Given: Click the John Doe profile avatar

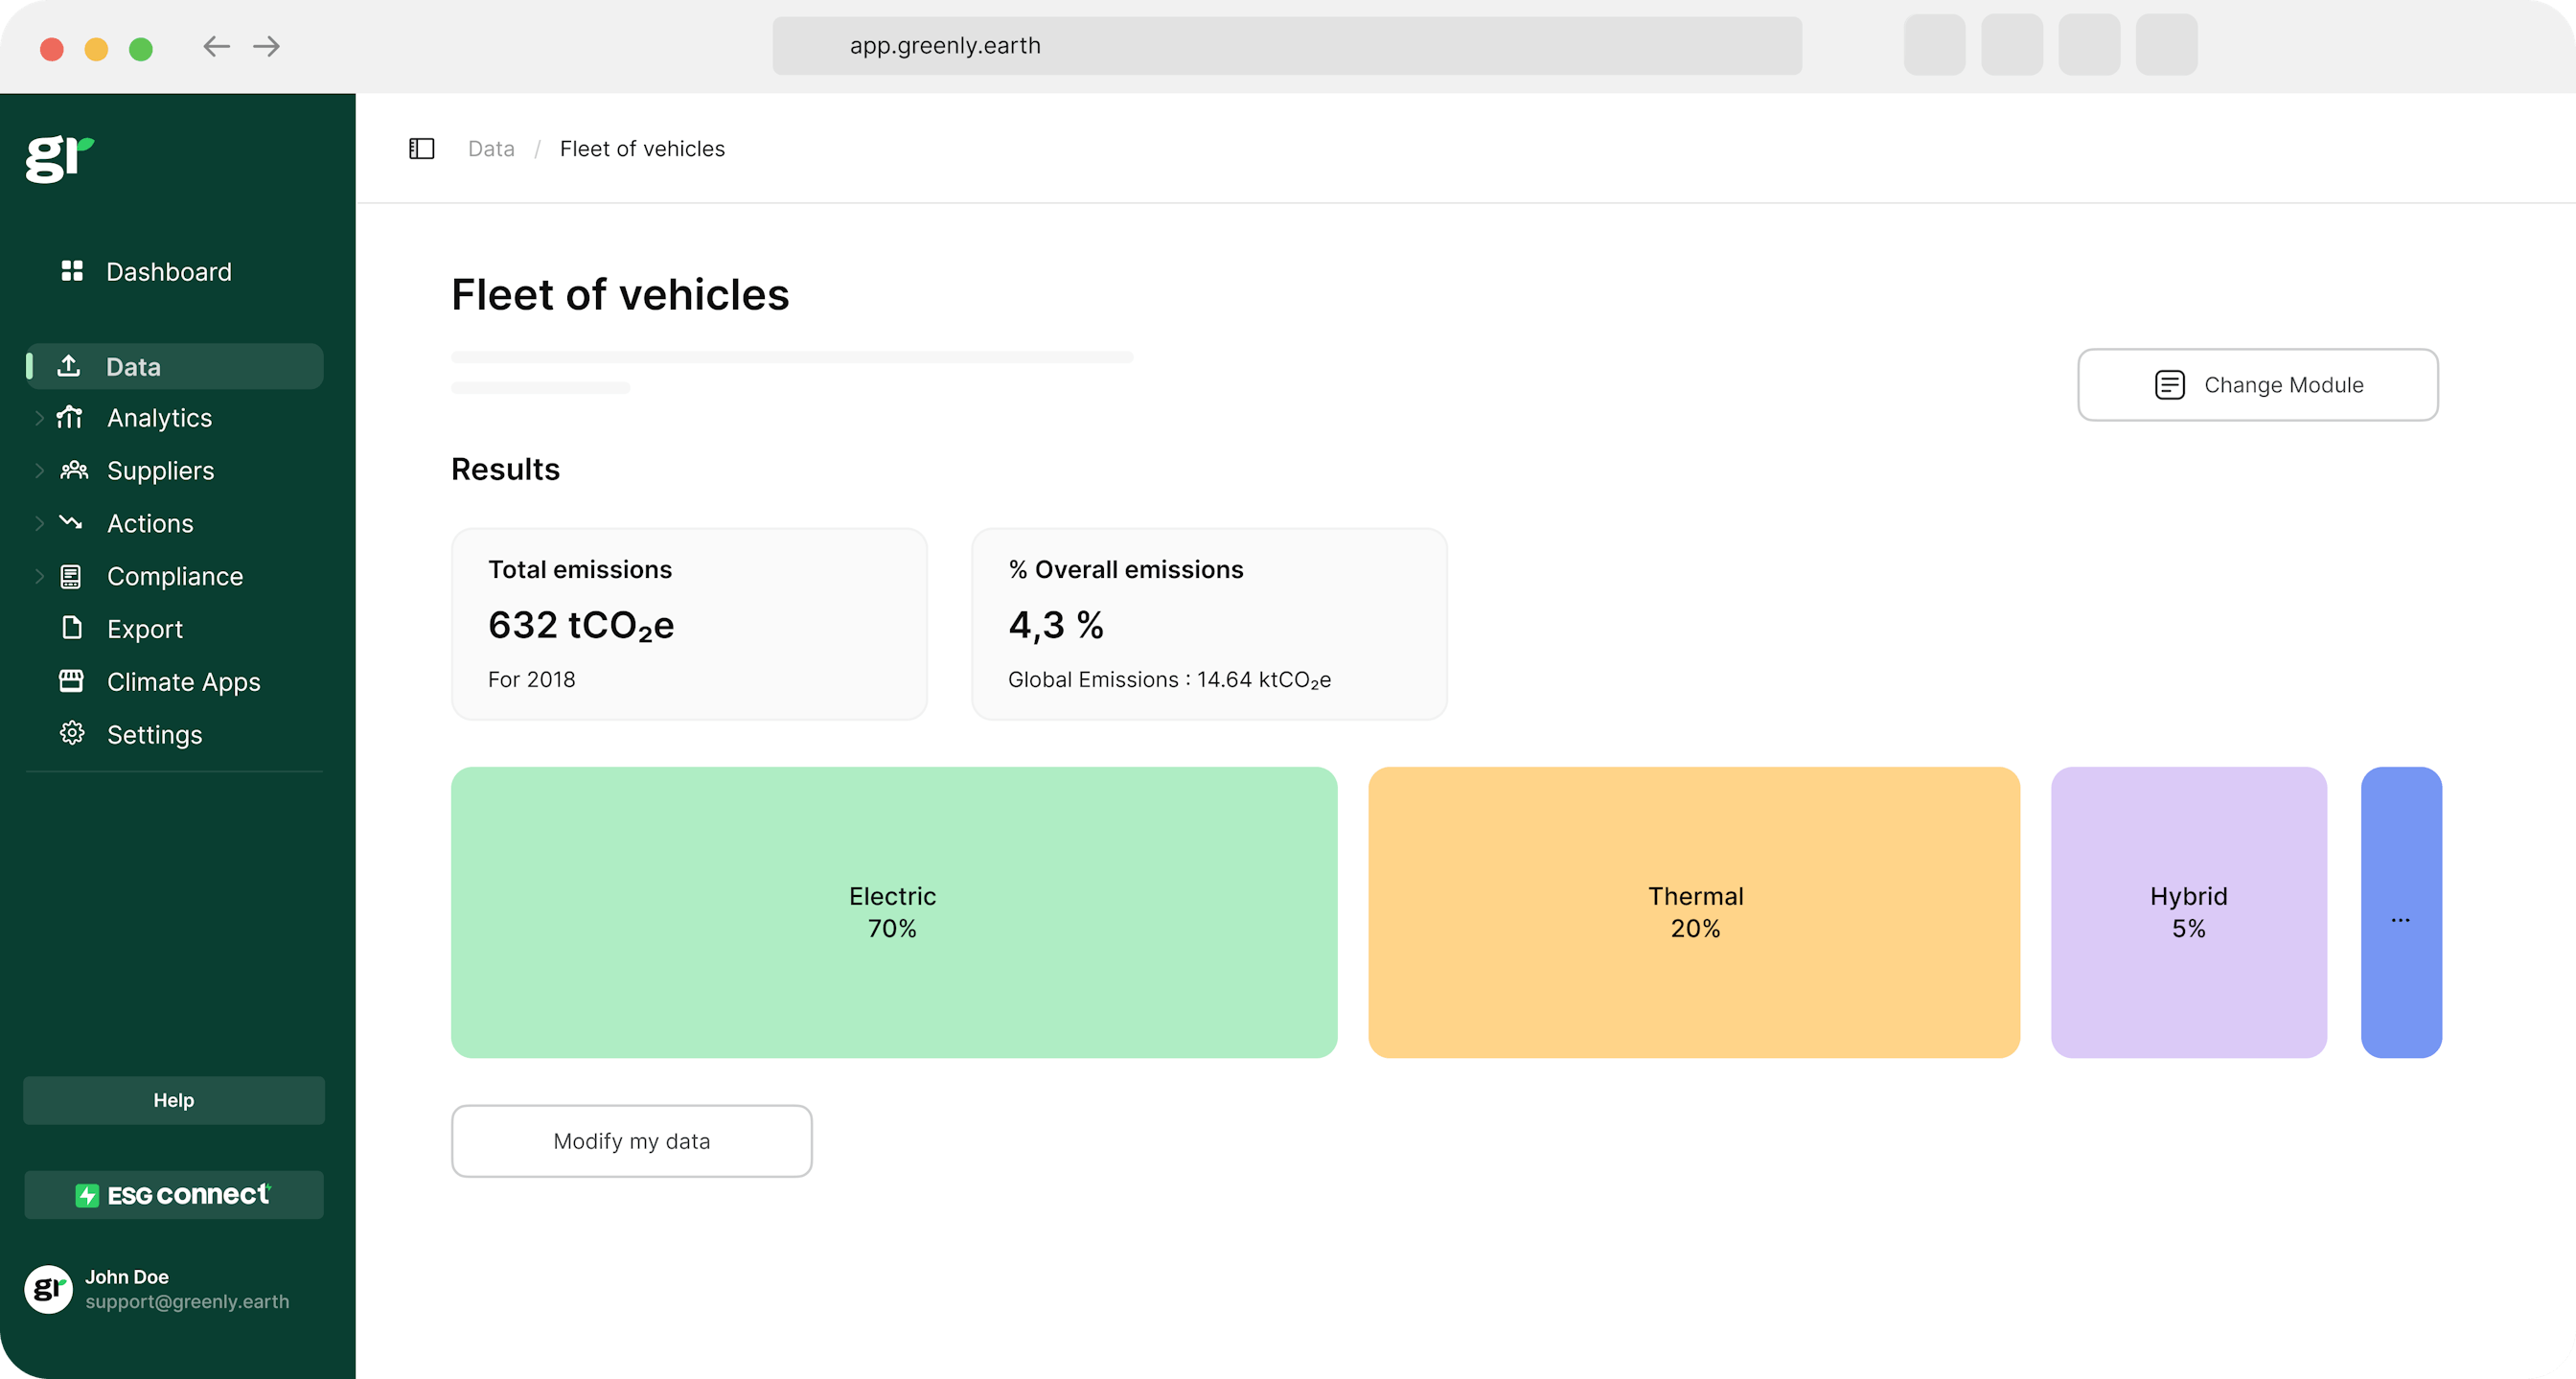Looking at the screenshot, I should [47, 1290].
